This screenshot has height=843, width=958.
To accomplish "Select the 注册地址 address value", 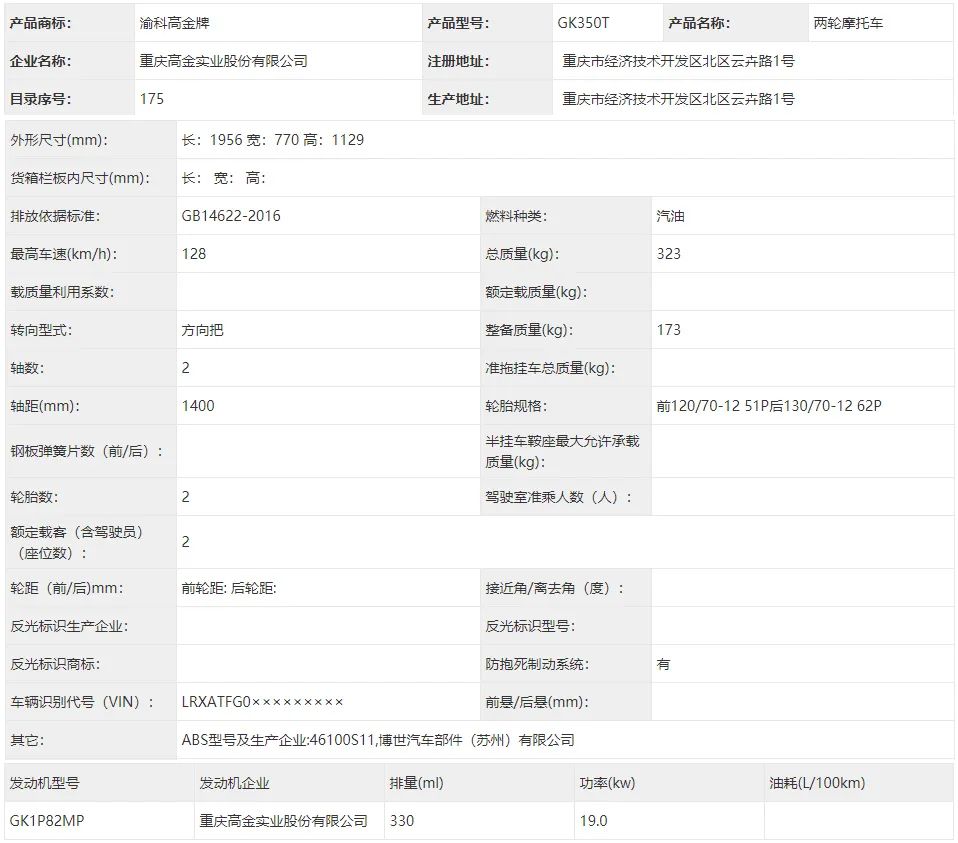I will (678, 61).
